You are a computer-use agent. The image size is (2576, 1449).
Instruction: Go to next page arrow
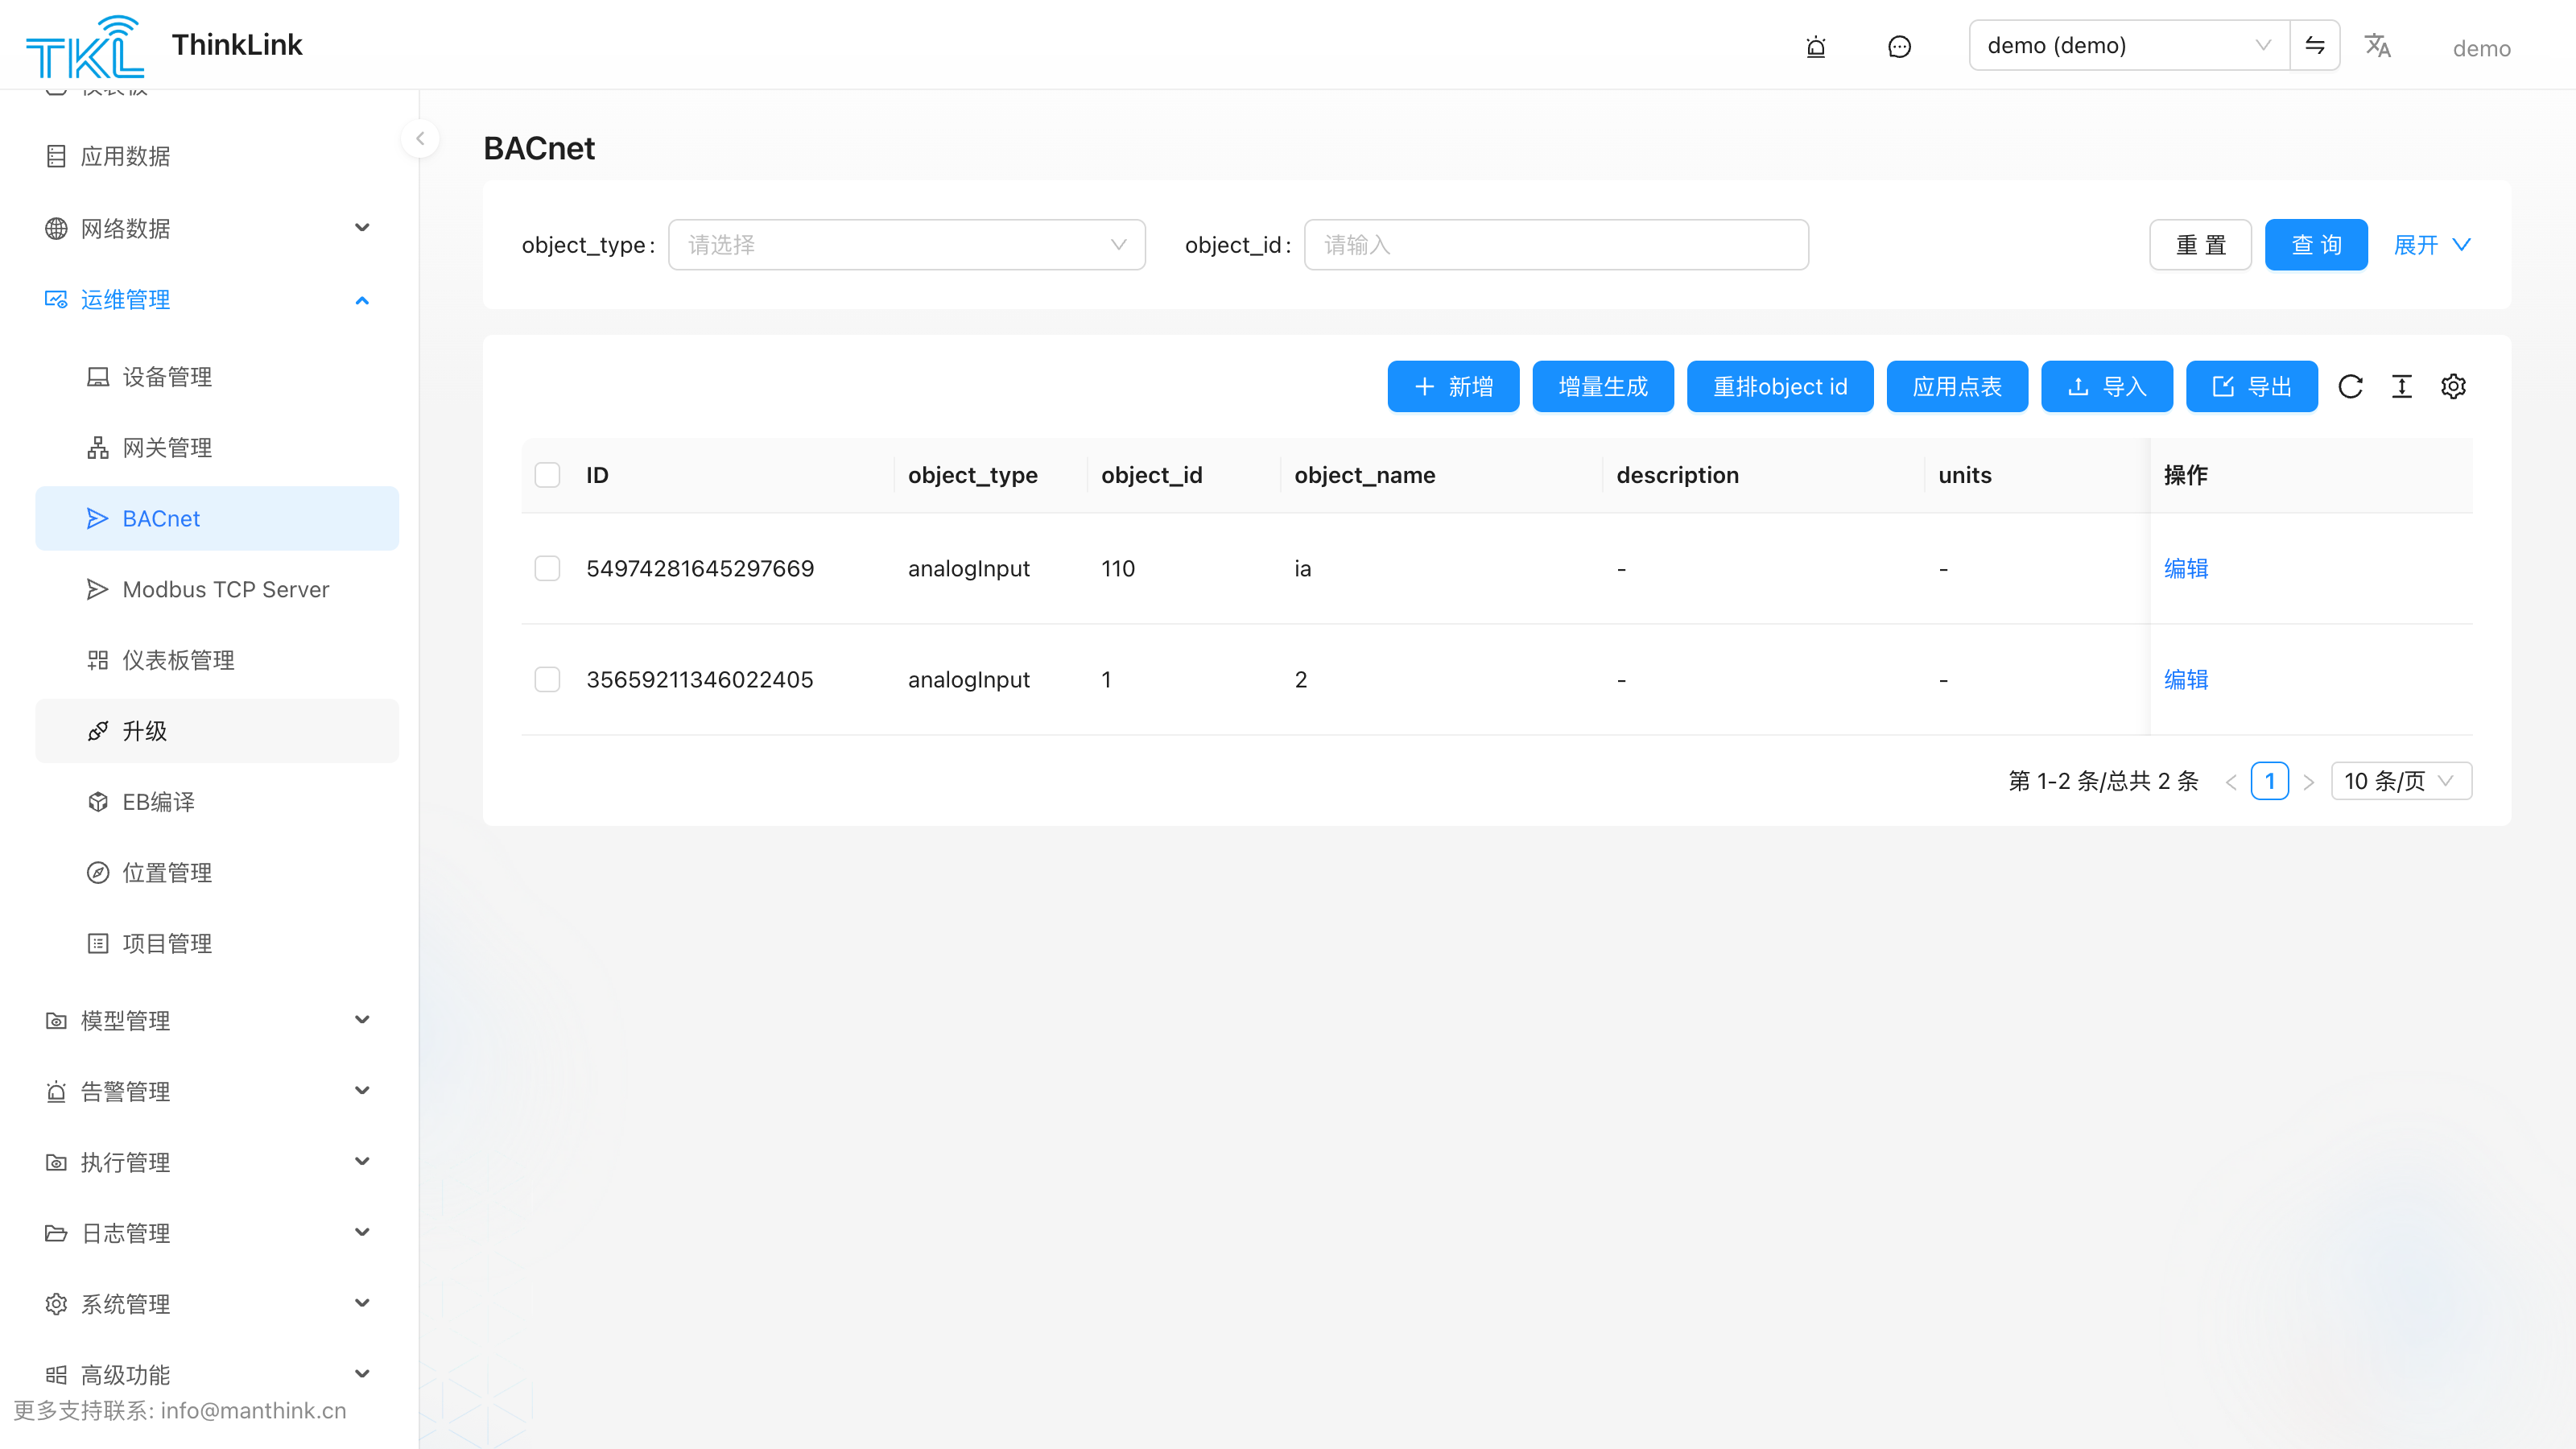click(x=2308, y=781)
